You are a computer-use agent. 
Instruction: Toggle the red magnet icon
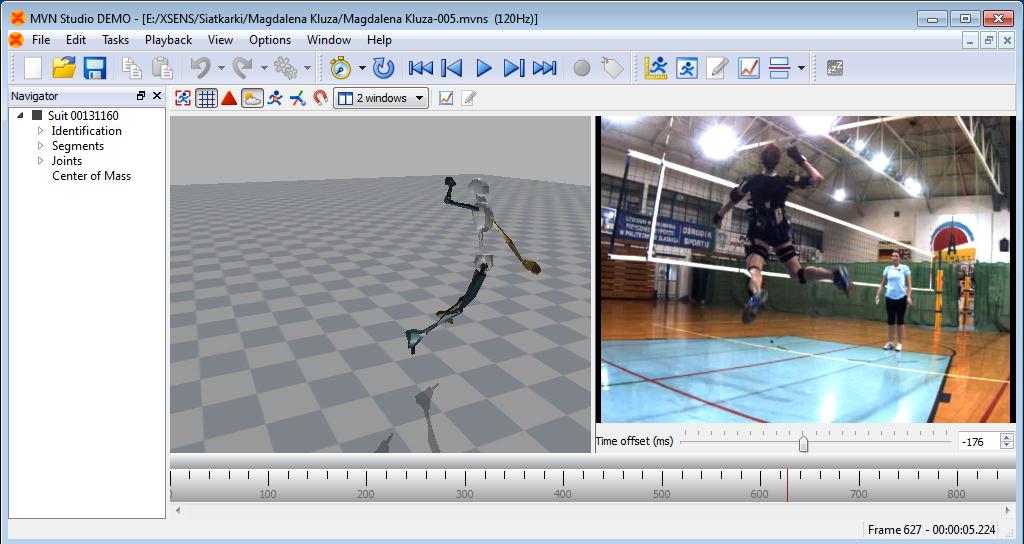(320, 98)
